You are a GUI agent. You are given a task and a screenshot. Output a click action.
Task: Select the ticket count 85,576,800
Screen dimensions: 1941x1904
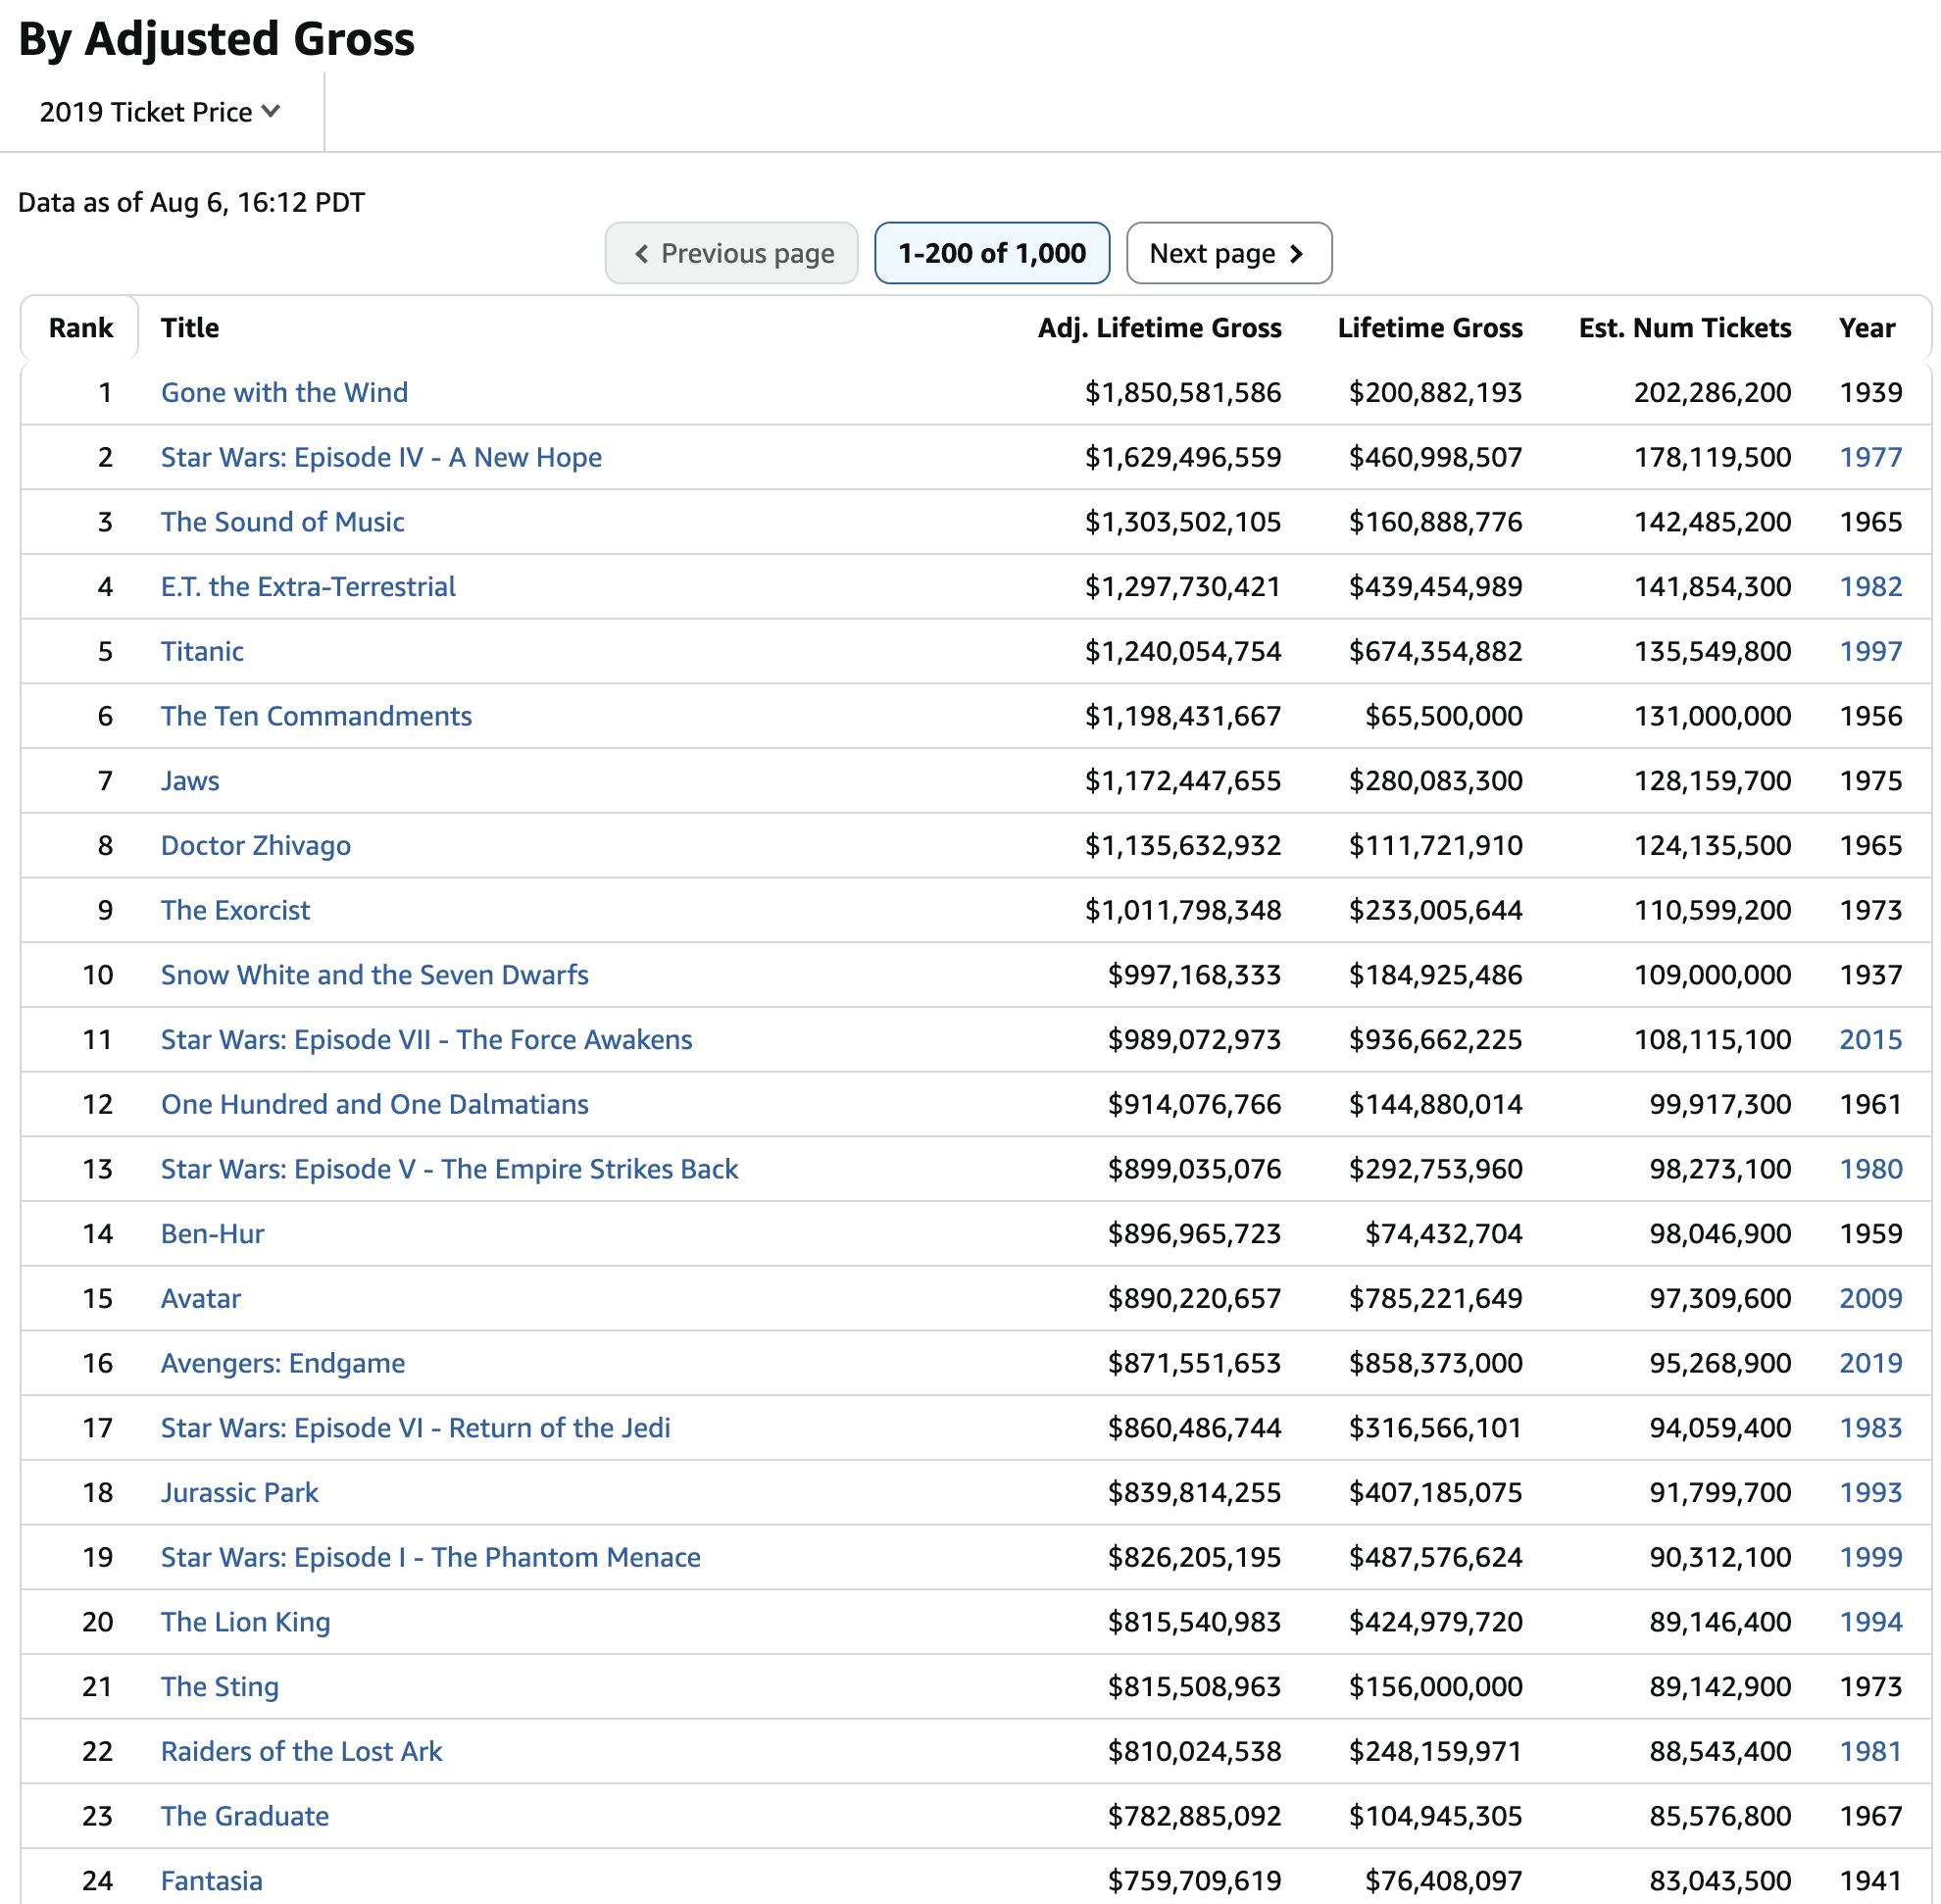click(x=1720, y=1815)
